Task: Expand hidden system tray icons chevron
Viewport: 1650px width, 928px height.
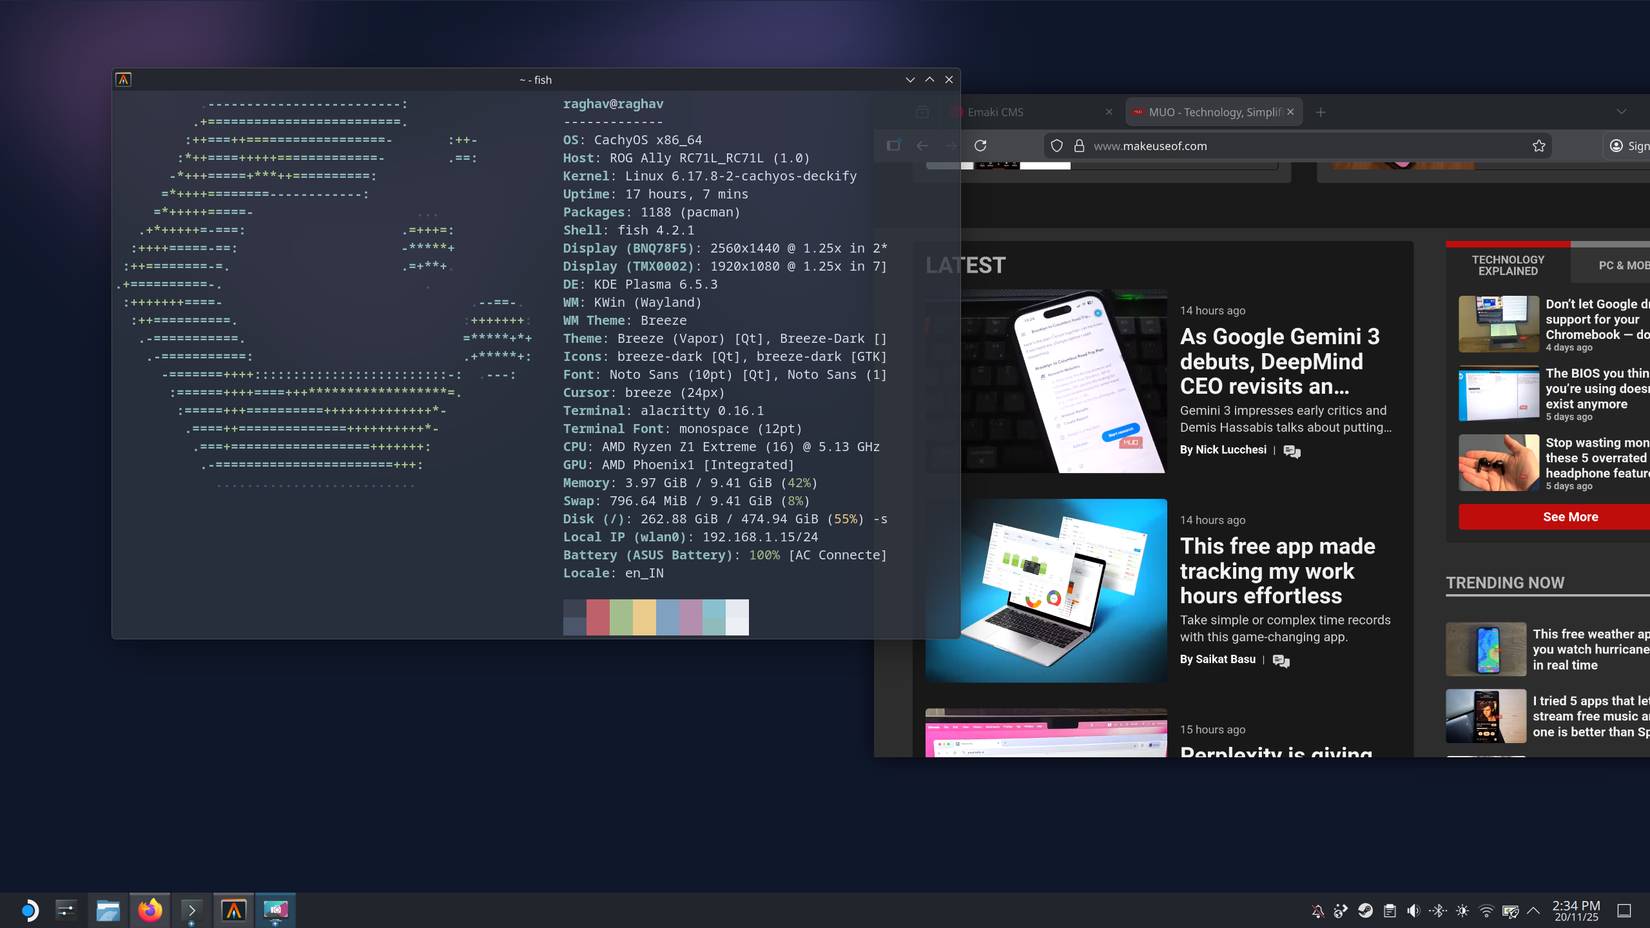Action: [x=1532, y=911]
